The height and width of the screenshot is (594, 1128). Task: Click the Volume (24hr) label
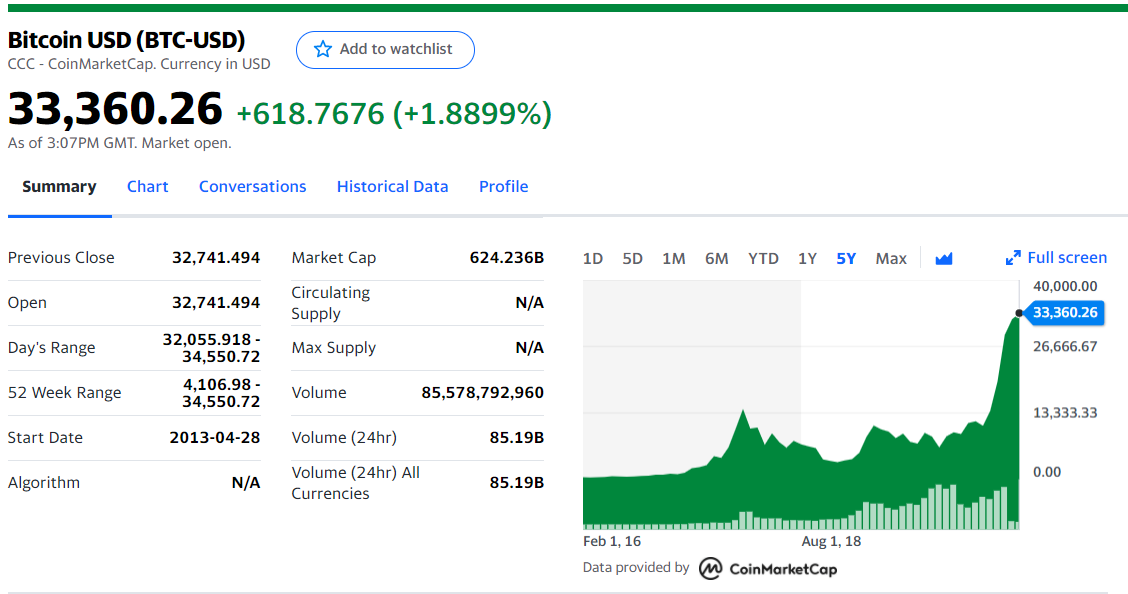pyautogui.click(x=344, y=437)
